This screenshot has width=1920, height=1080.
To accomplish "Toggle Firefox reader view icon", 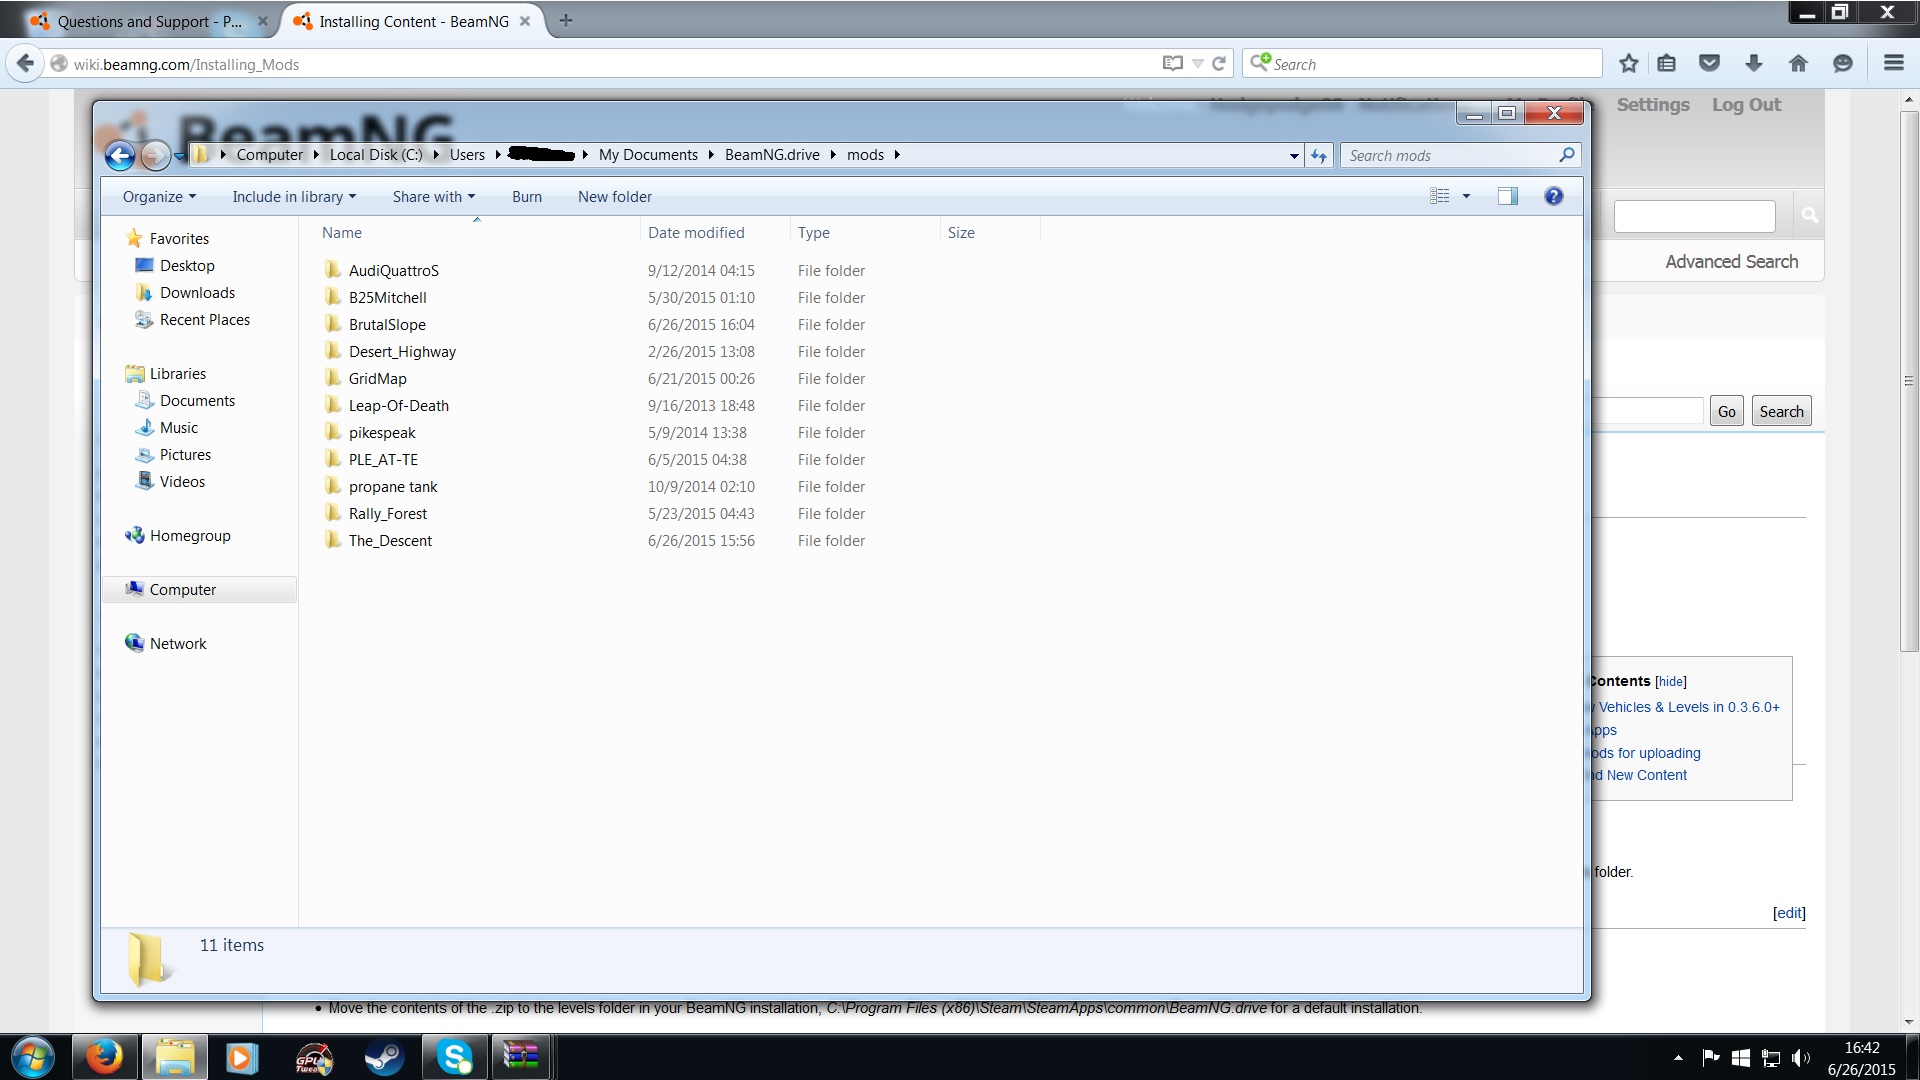I will (1173, 64).
